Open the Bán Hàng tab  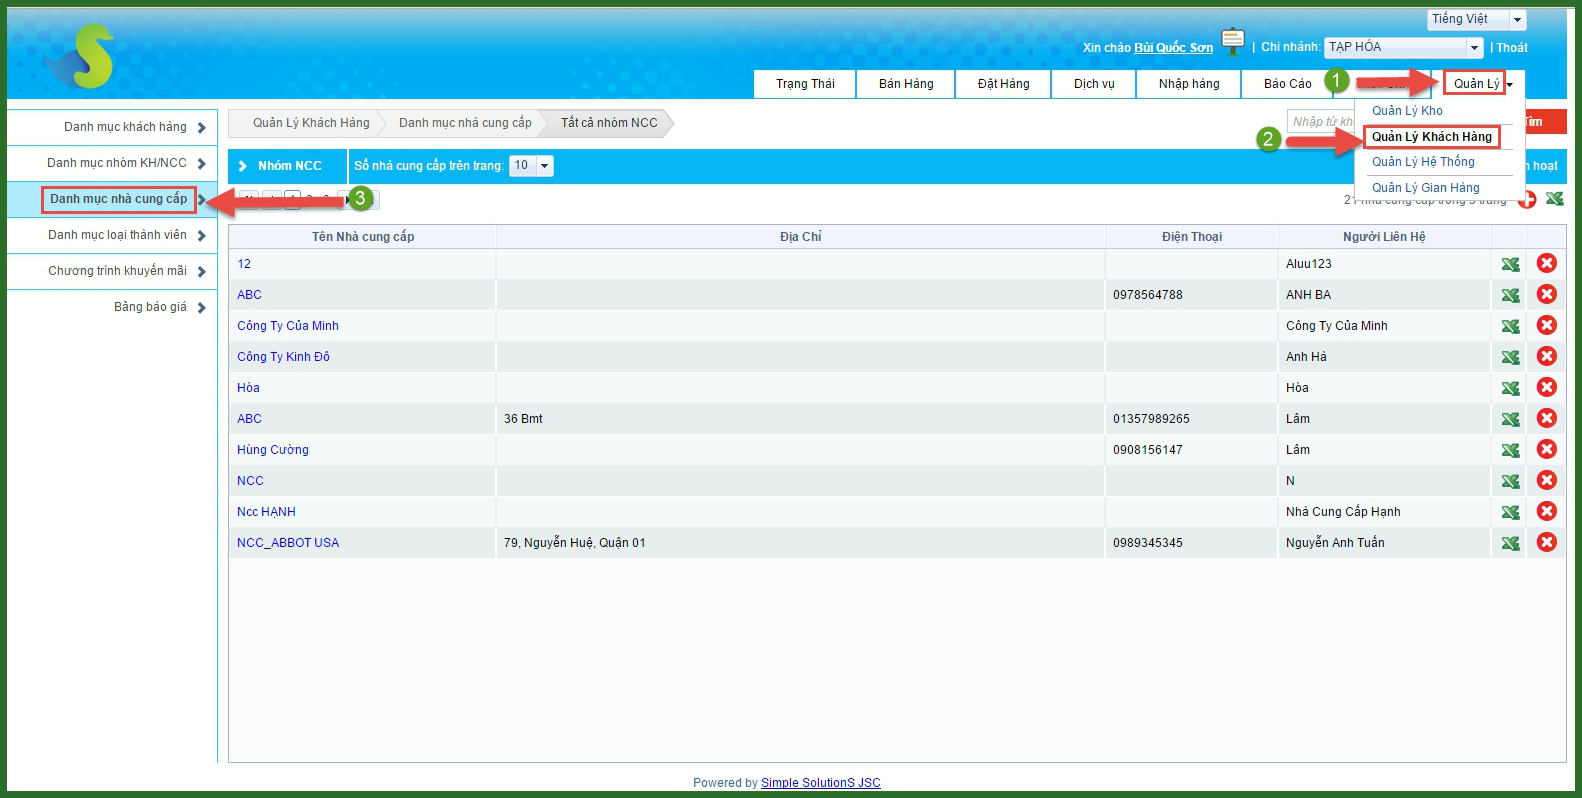tap(906, 84)
